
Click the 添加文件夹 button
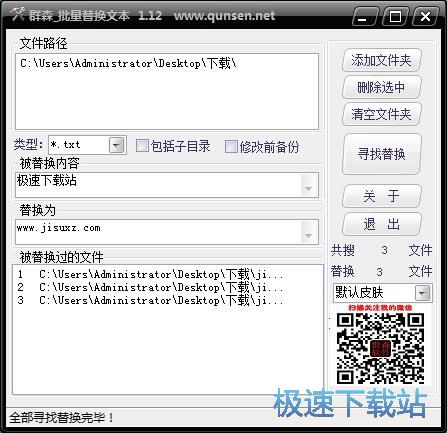coord(382,60)
